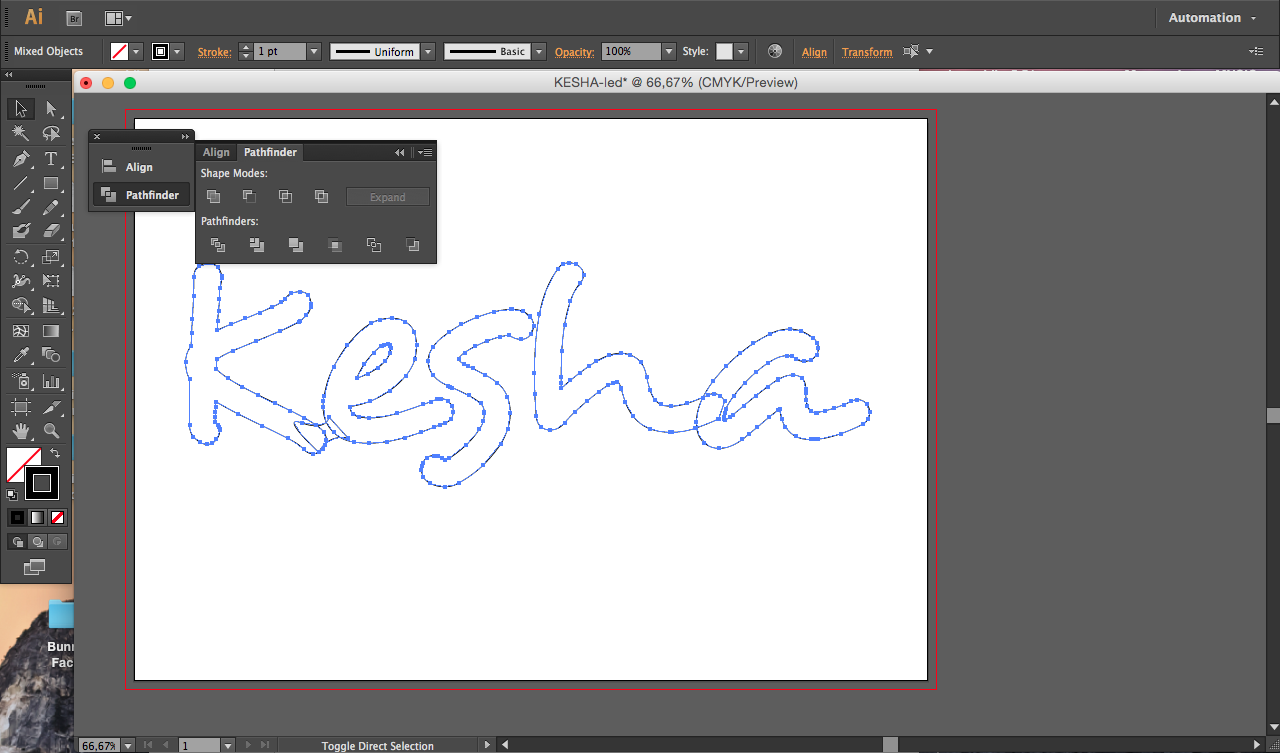Set the None color mode button
Screen dimensions: 1280x753
tap(58, 517)
